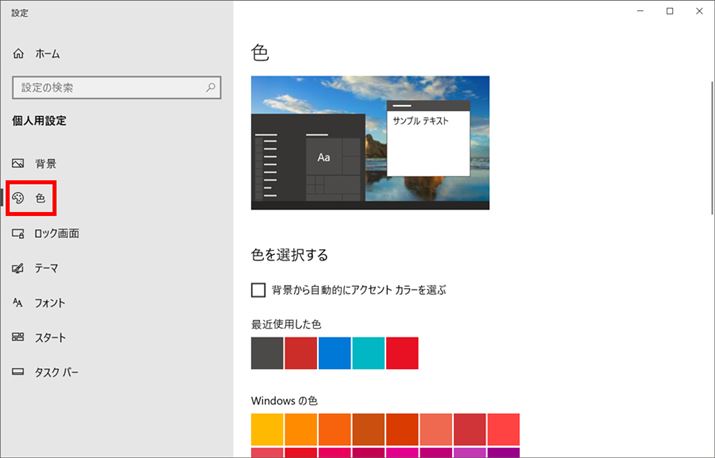The image size is (715, 458).
Task: Open 背景 settings via picture icon
Action: coord(18,163)
